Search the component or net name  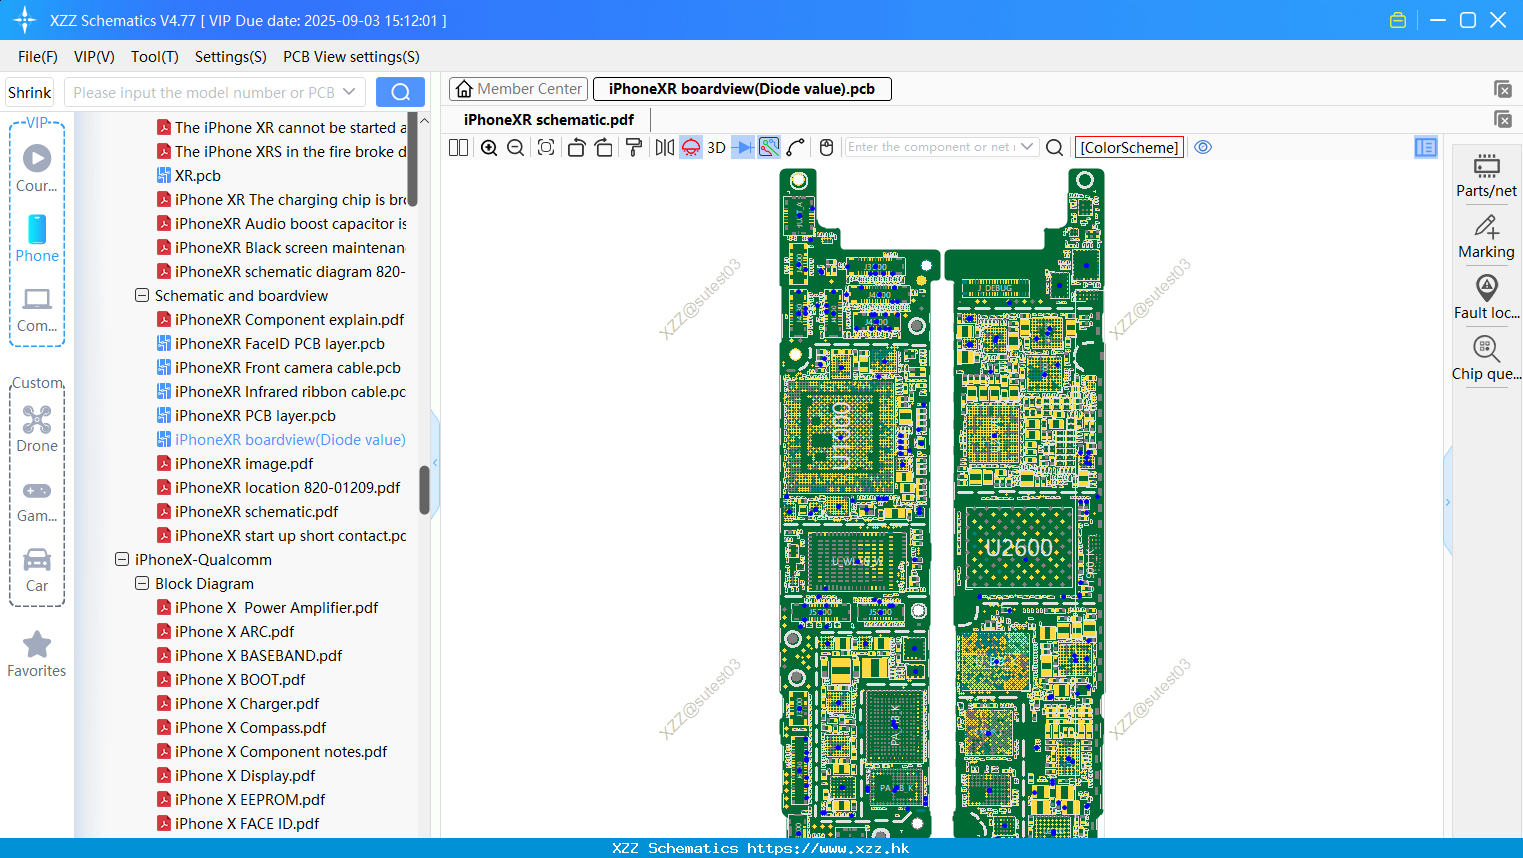point(1054,147)
